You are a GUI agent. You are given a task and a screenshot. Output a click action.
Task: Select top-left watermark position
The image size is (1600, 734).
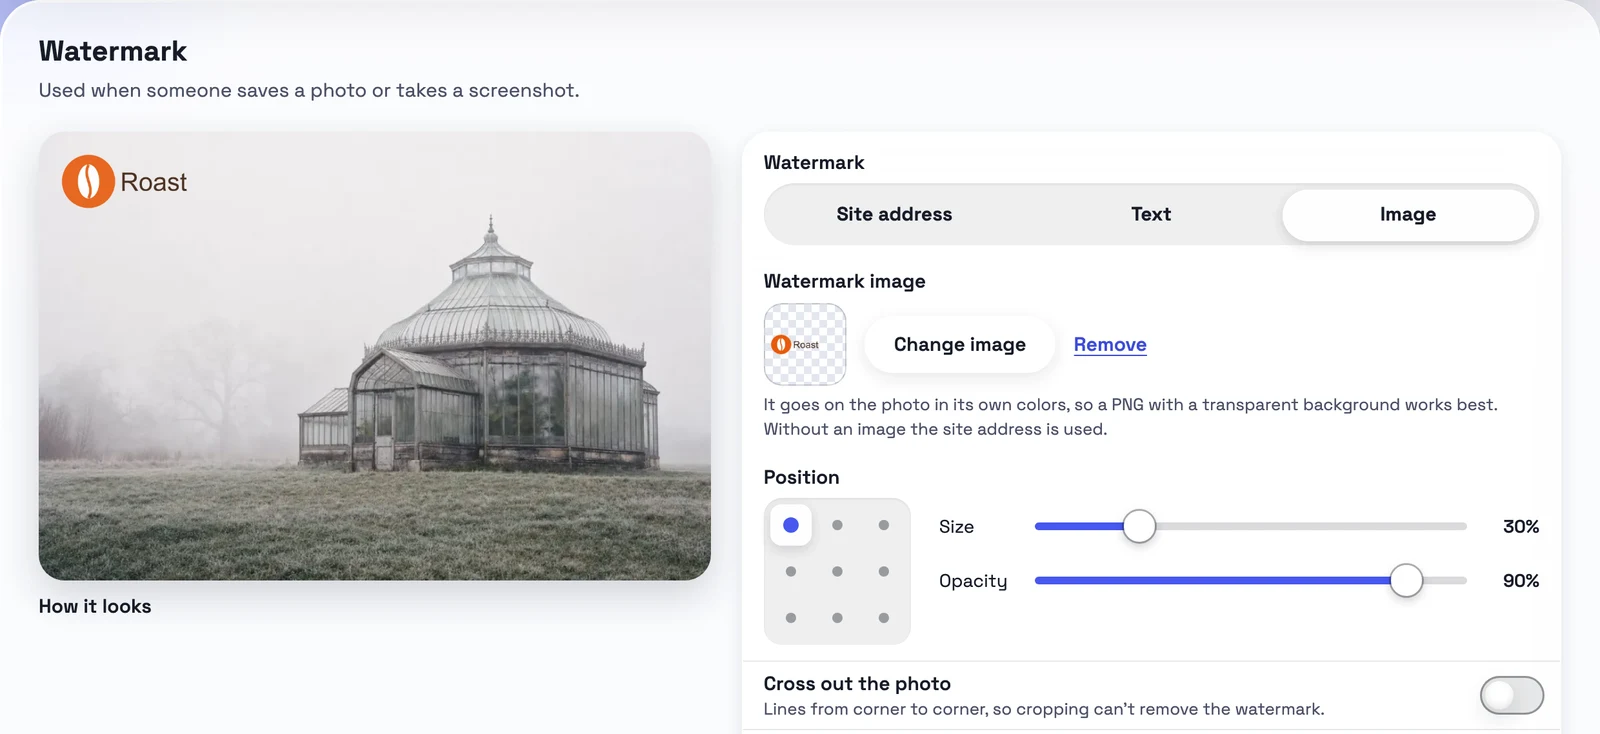(791, 525)
